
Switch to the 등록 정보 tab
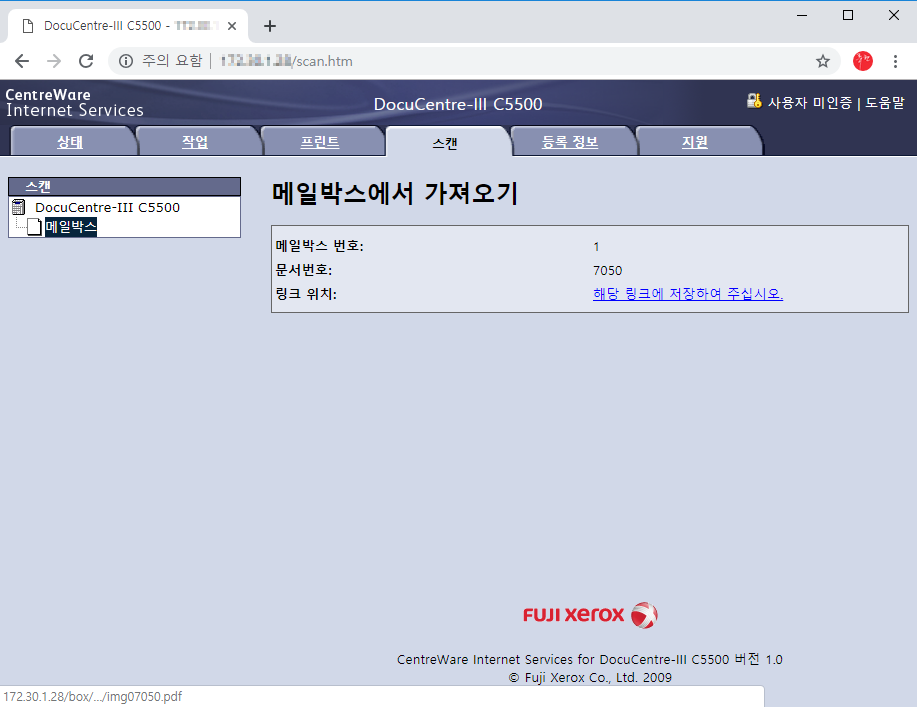570,142
